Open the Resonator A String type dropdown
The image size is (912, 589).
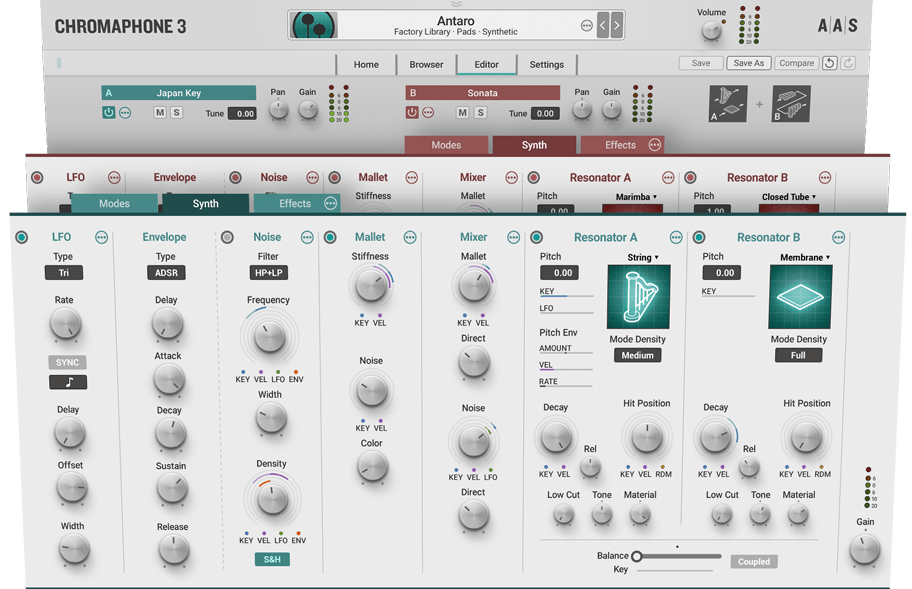click(x=643, y=258)
